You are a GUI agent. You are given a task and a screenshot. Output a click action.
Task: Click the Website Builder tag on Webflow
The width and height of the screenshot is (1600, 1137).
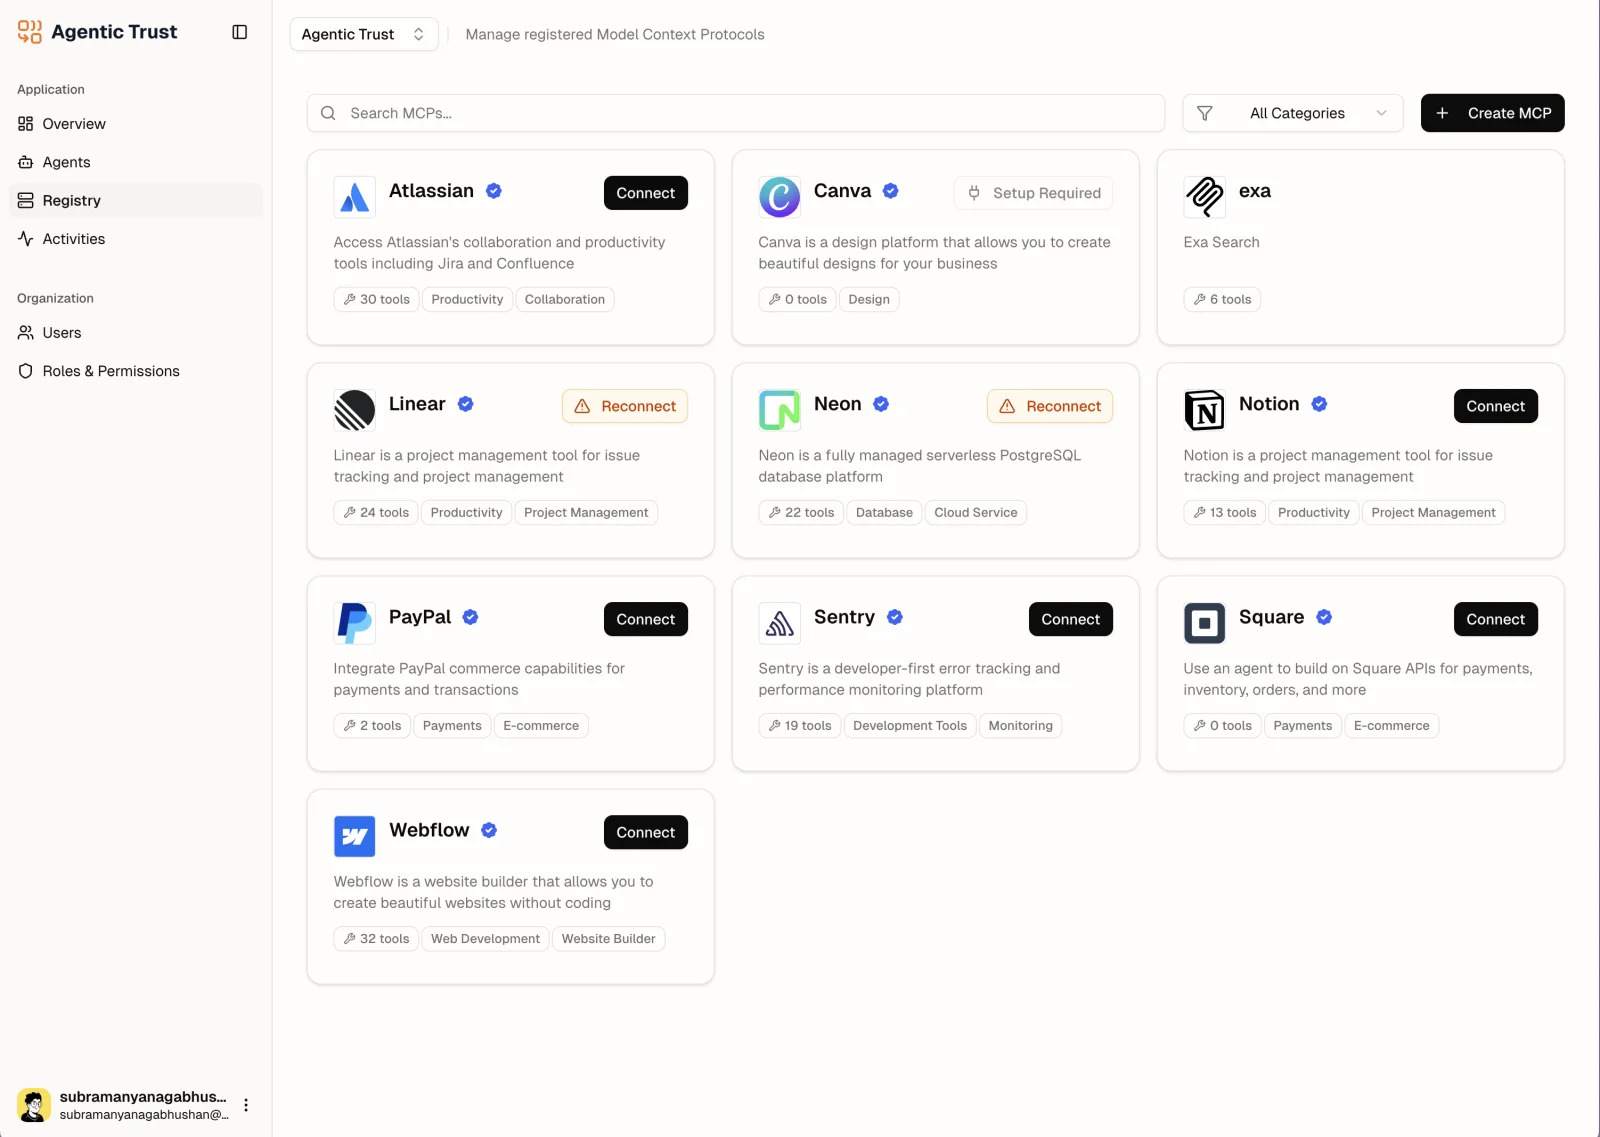tap(609, 938)
